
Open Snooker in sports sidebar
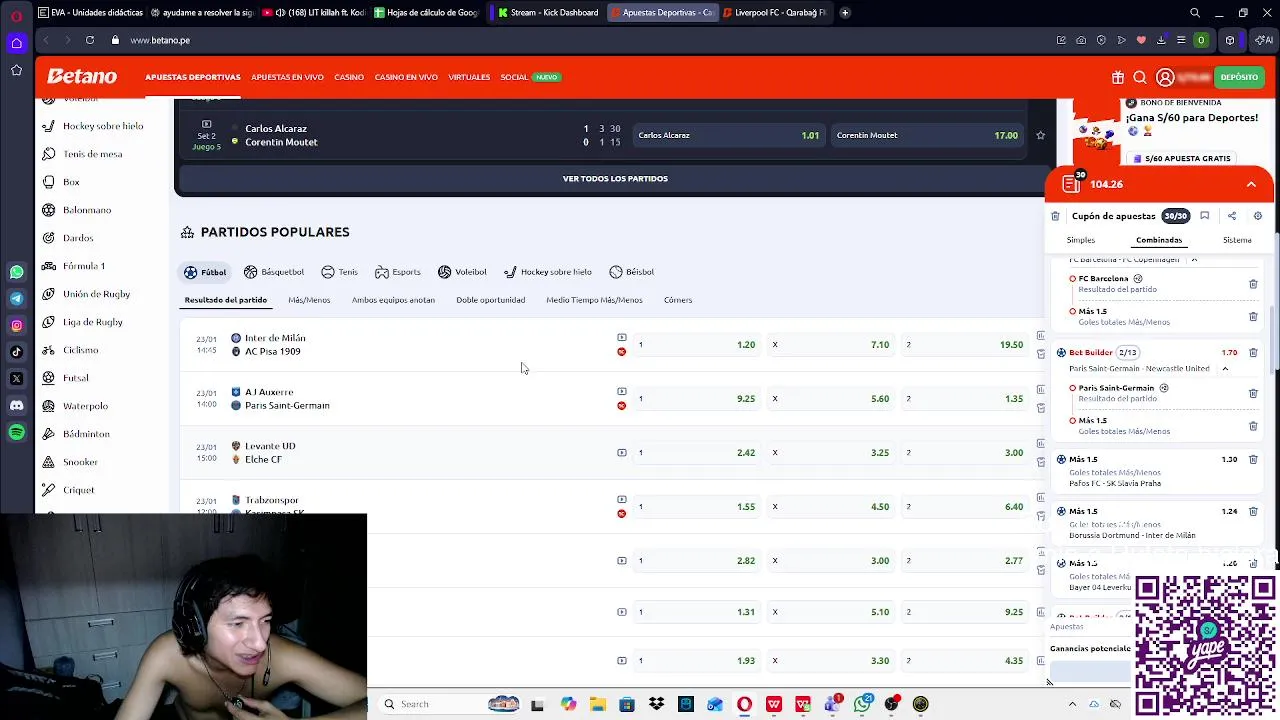click(80, 462)
